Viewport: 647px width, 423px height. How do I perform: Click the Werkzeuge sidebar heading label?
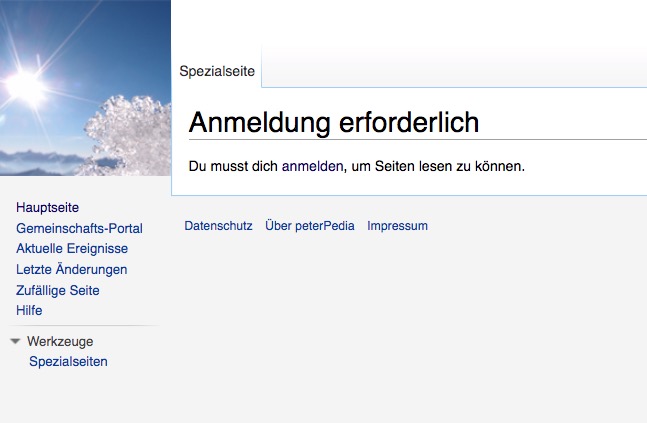[x=60, y=341]
